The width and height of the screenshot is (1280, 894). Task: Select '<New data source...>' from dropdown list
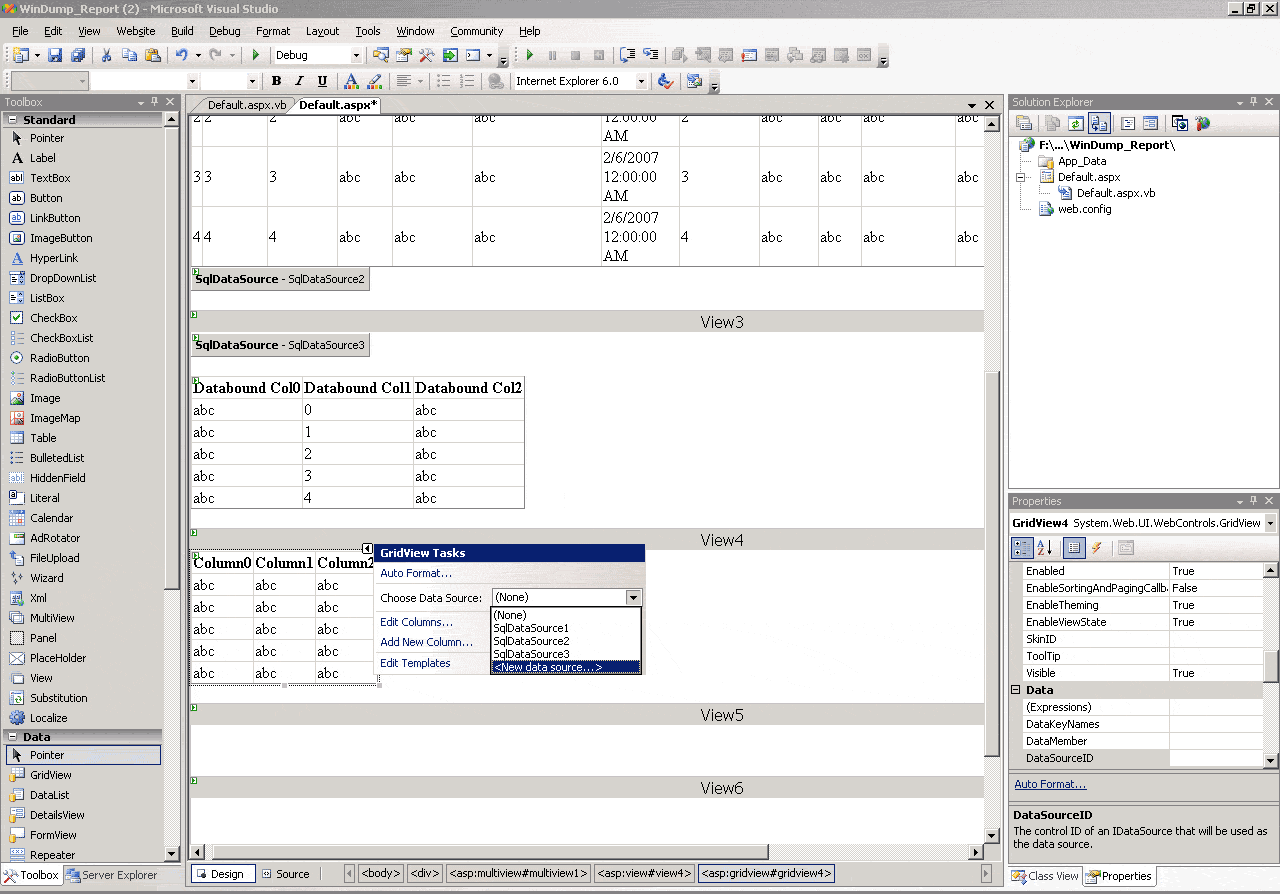click(x=548, y=667)
